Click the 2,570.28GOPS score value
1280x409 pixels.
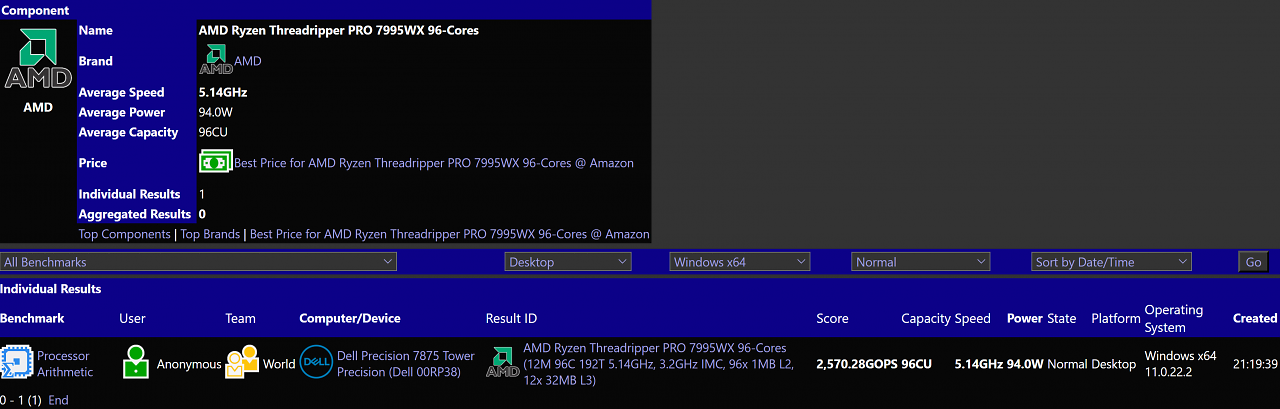(x=857, y=364)
